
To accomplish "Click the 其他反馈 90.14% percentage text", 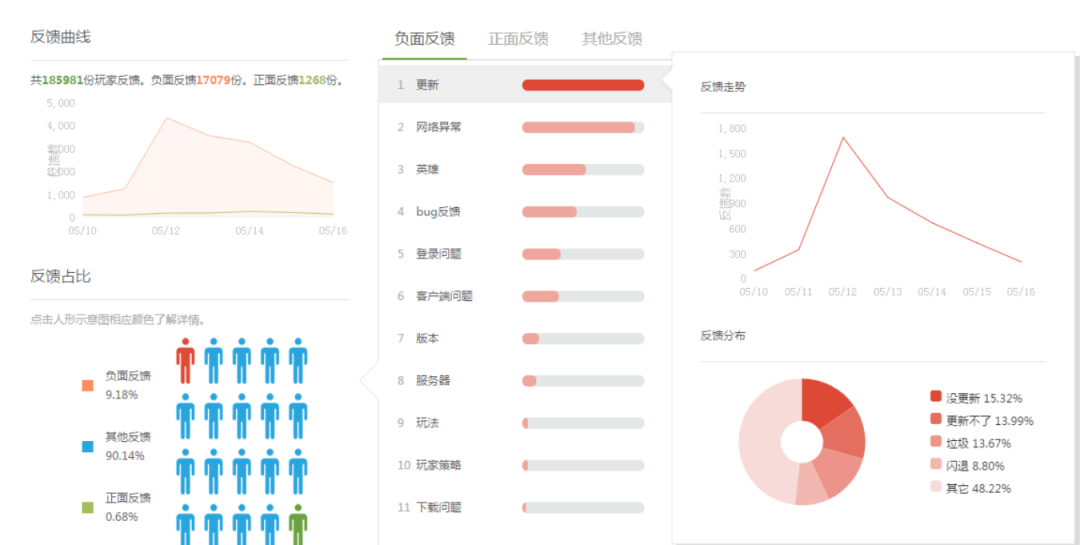I will coord(125,456).
